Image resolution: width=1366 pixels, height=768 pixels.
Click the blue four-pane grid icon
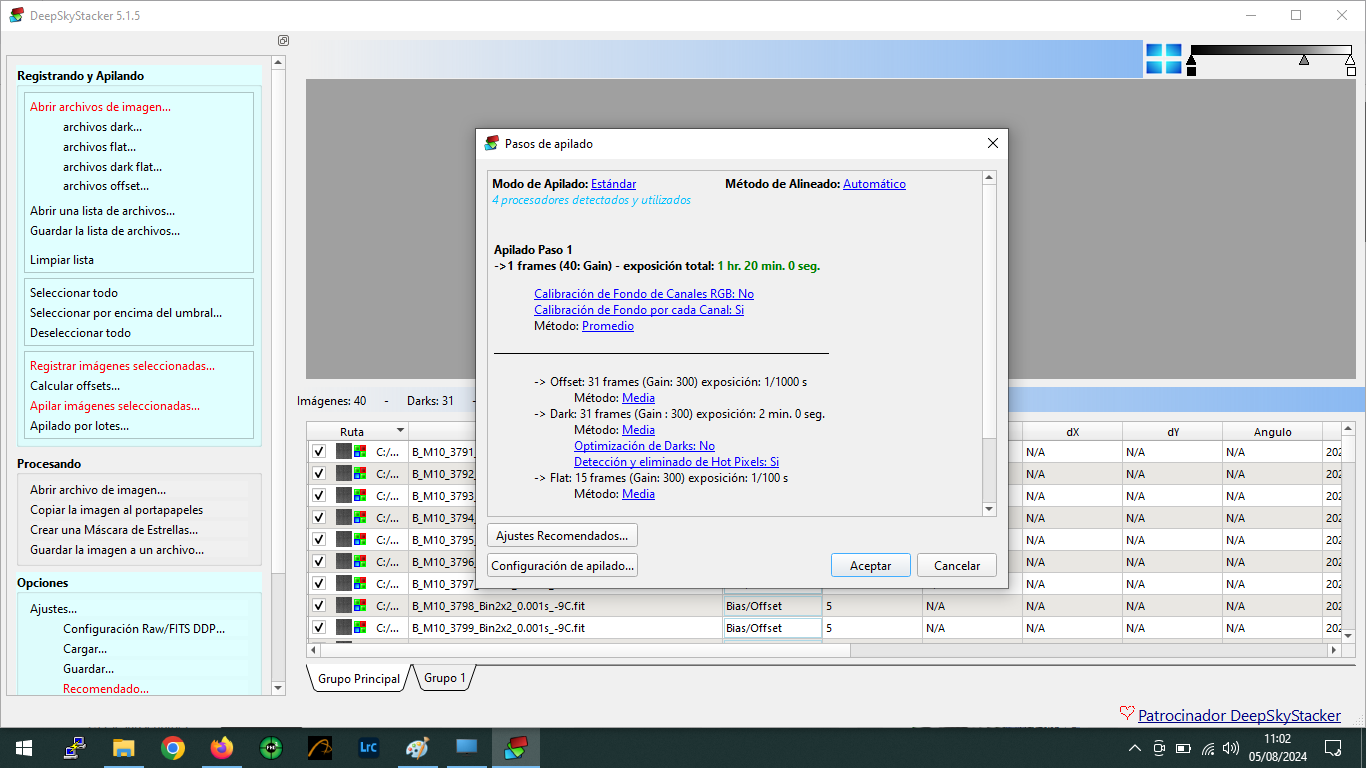click(1163, 59)
